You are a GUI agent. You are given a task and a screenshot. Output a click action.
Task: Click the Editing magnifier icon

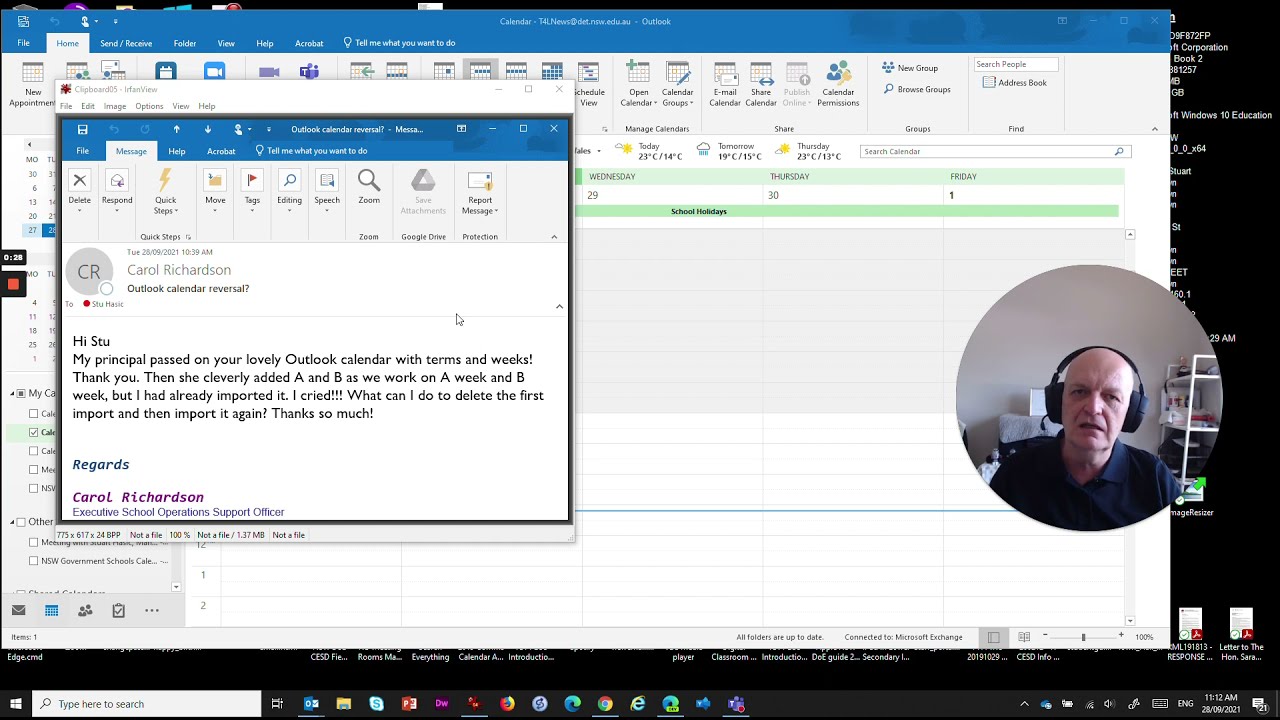click(289, 181)
